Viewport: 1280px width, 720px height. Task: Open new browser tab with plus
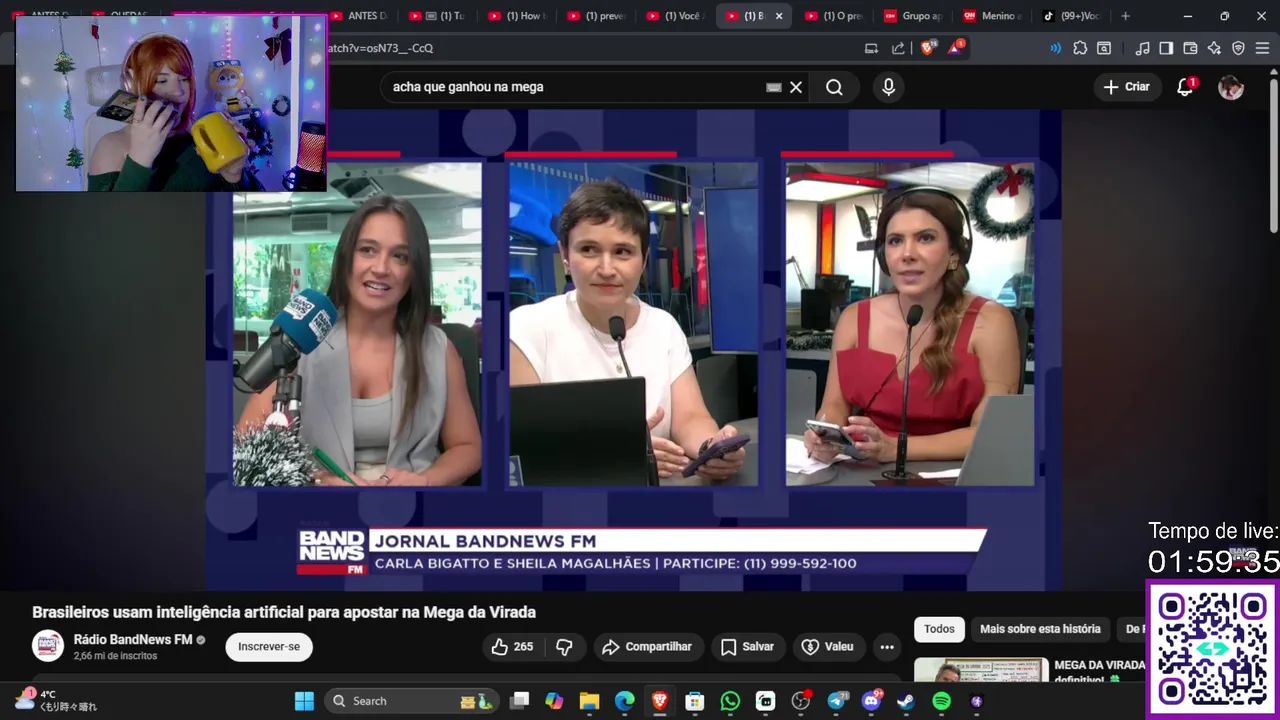1125,16
